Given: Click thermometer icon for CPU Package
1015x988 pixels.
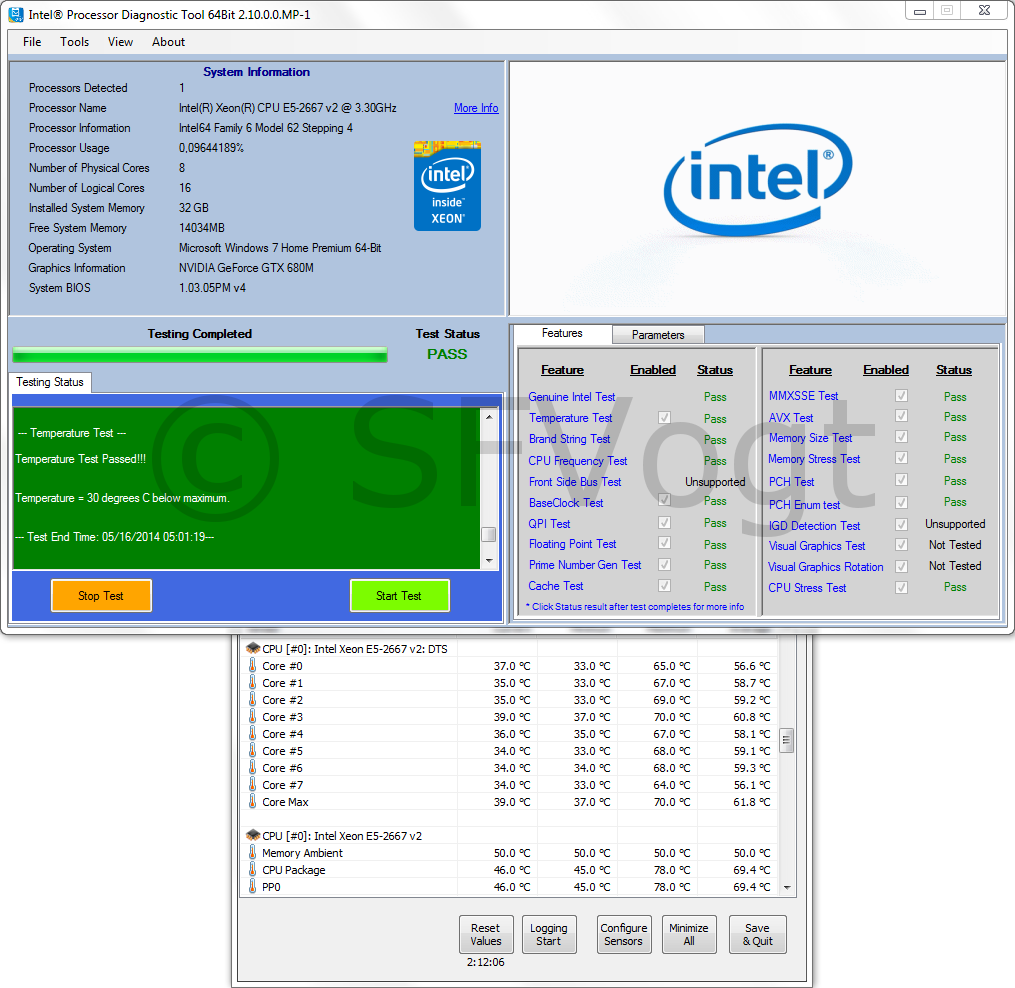Looking at the screenshot, I should point(252,870).
